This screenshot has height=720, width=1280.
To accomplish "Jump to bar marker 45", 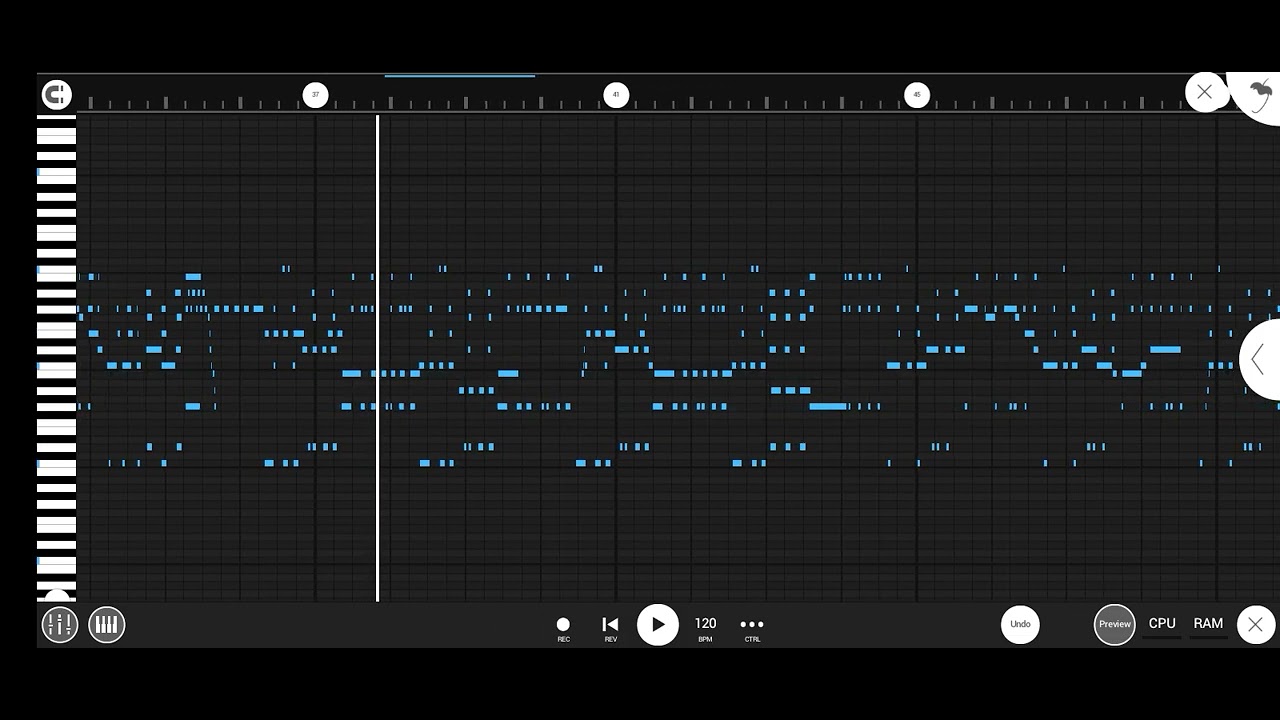I will (x=917, y=95).
